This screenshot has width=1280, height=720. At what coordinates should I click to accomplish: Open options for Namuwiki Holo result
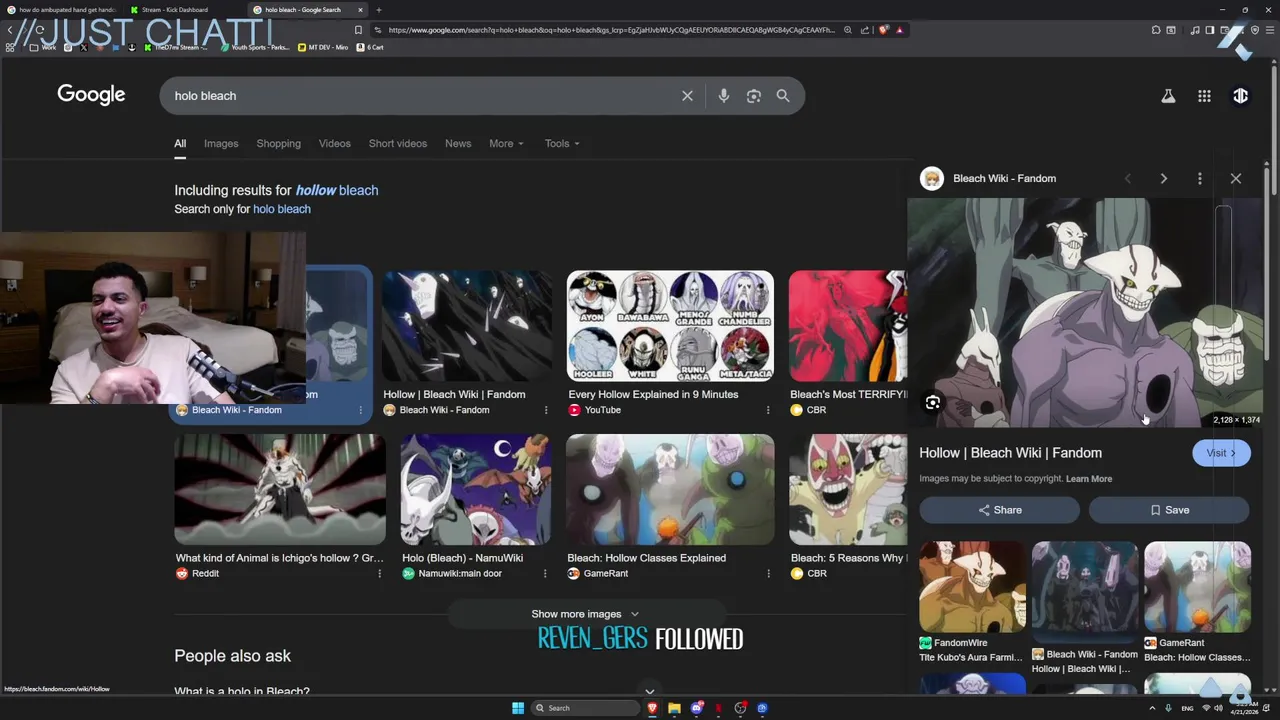pyautogui.click(x=545, y=574)
